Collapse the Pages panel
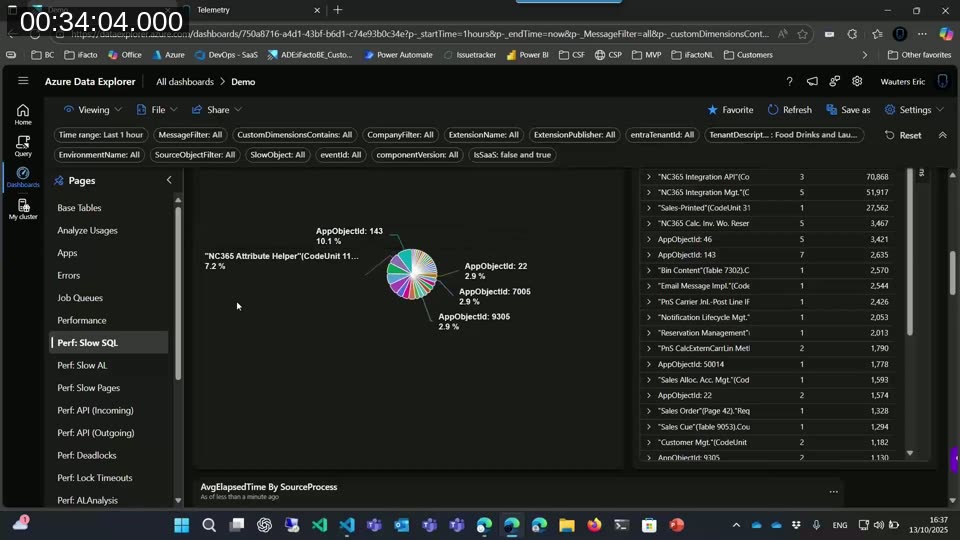 tap(169, 180)
